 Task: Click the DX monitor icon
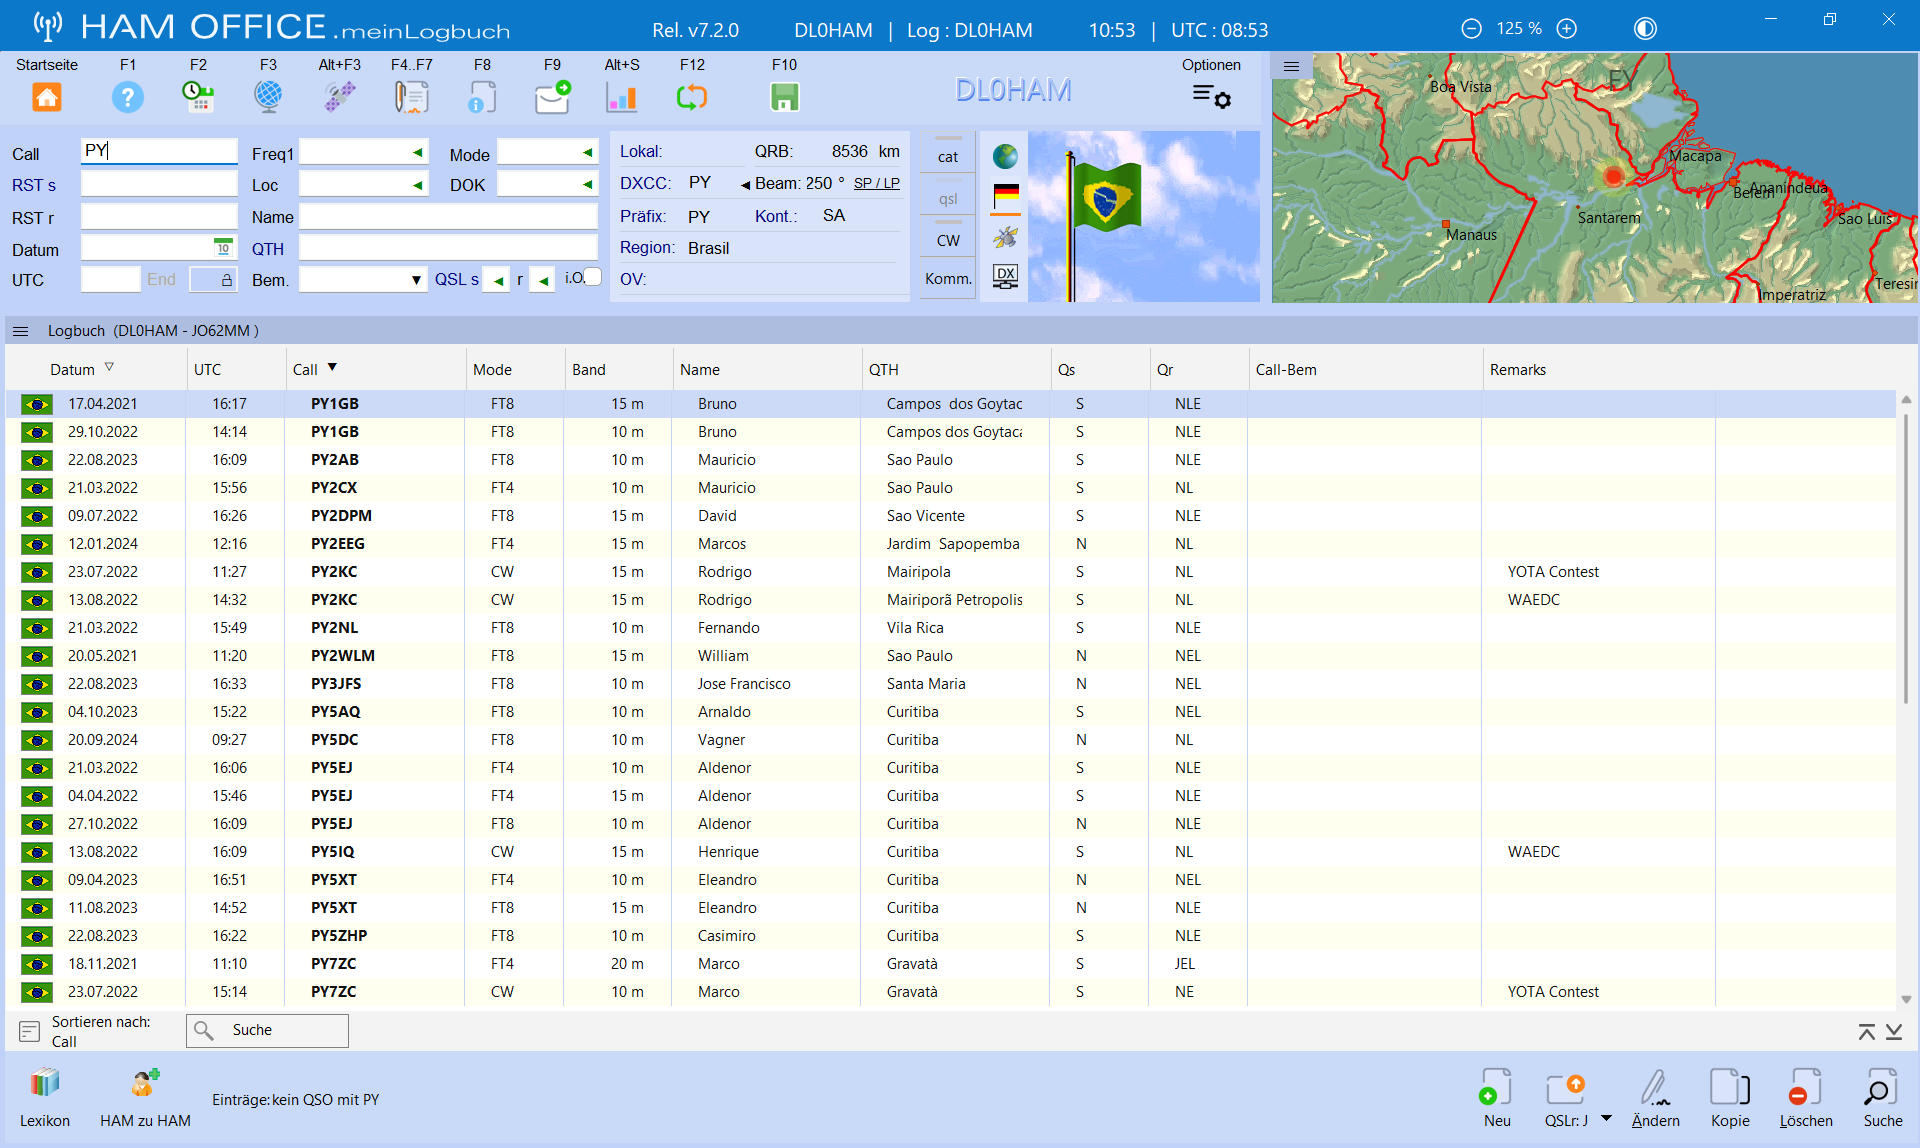coord(1005,277)
